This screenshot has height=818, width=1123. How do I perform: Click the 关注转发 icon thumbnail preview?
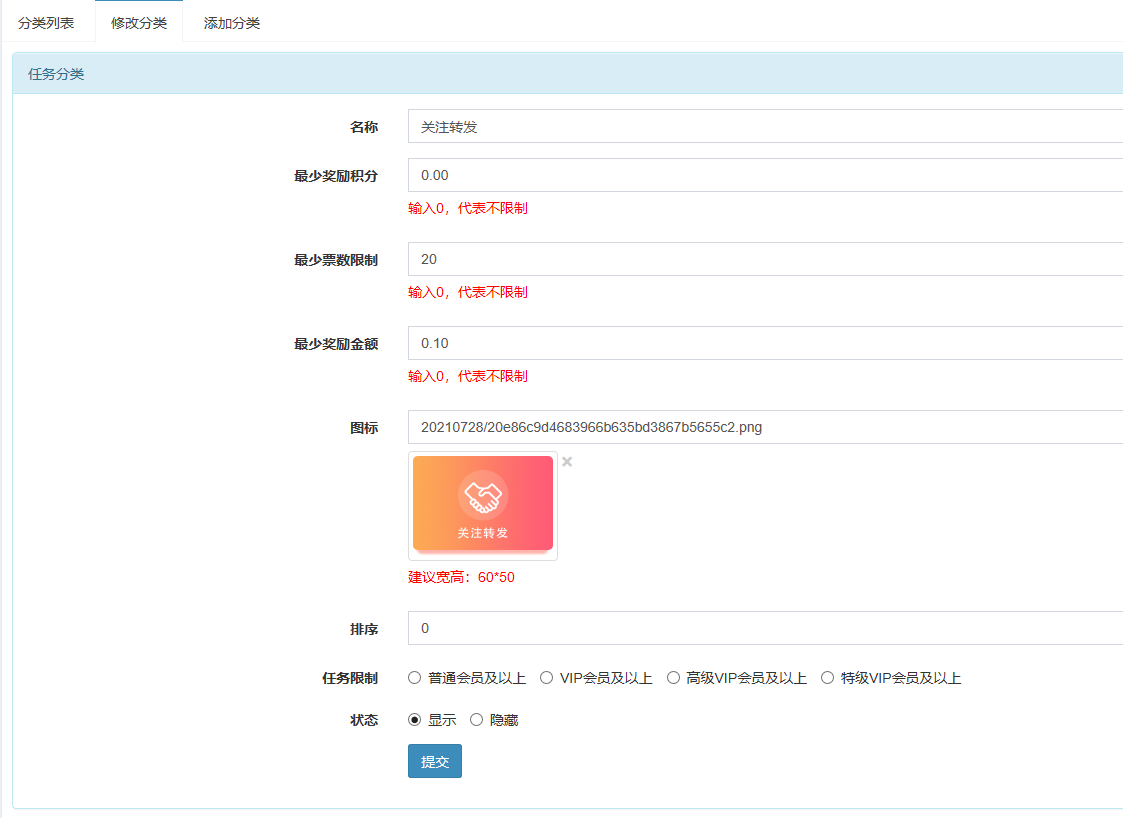[x=483, y=504]
